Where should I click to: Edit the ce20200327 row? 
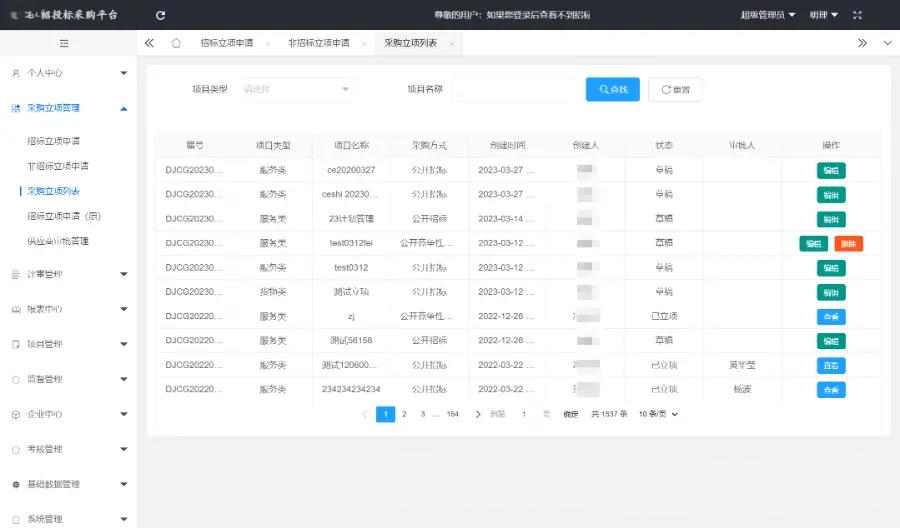click(x=831, y=170)
